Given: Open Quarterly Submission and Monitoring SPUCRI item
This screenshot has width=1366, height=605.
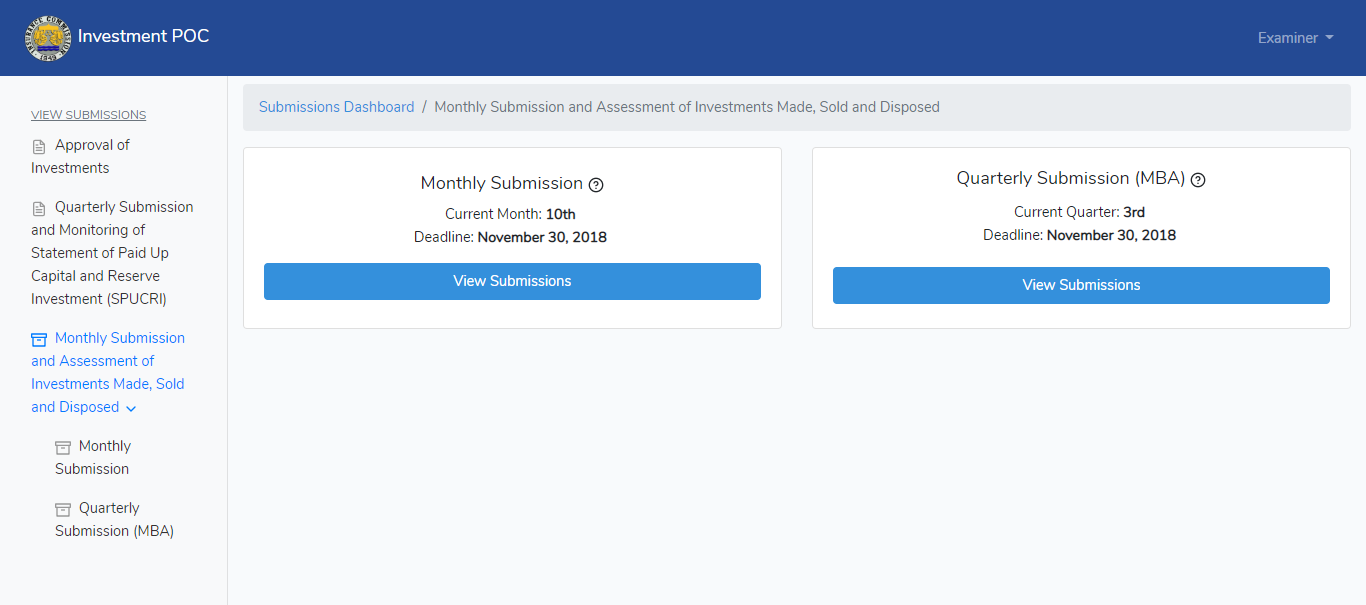Looking at the screenshot, I should click(x=112, y=253).
